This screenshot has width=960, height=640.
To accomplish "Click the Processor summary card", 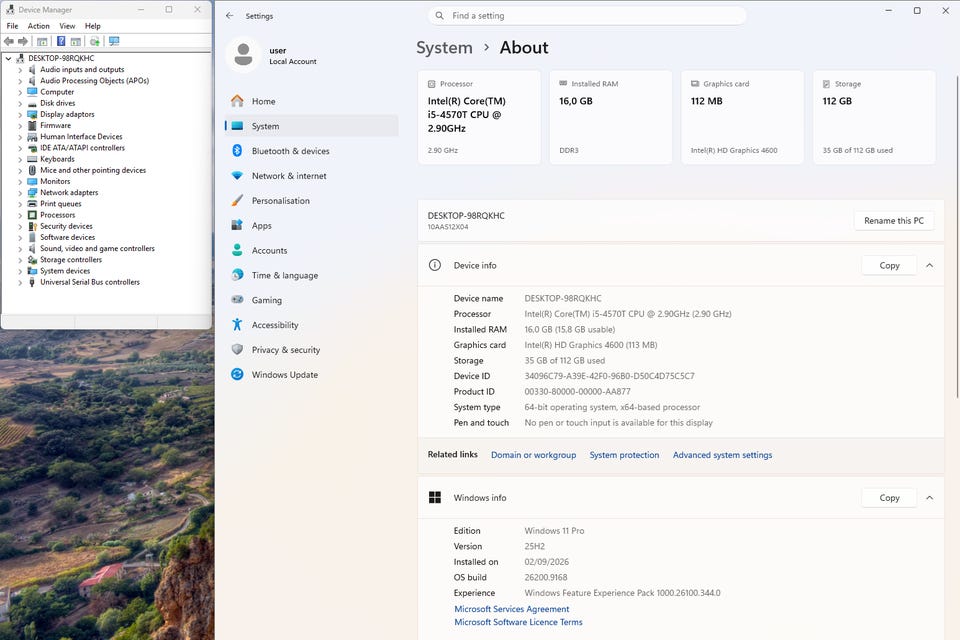I will 479,117.
